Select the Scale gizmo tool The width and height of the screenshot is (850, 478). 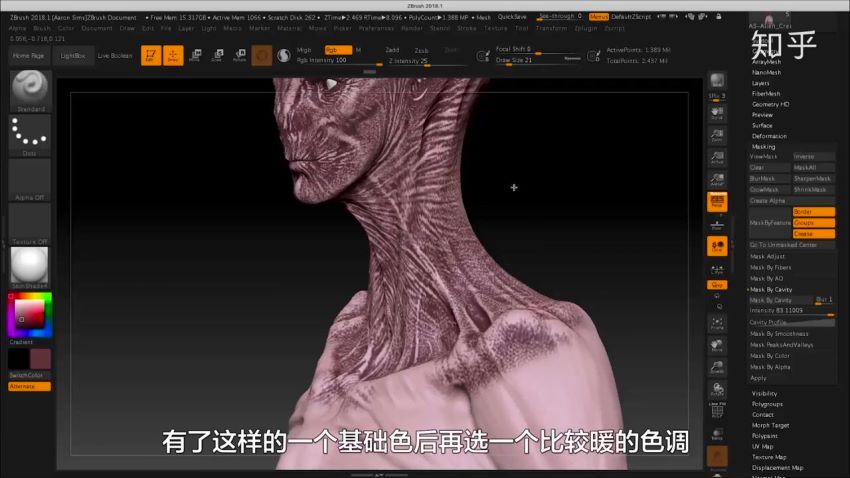pos(217,55)
